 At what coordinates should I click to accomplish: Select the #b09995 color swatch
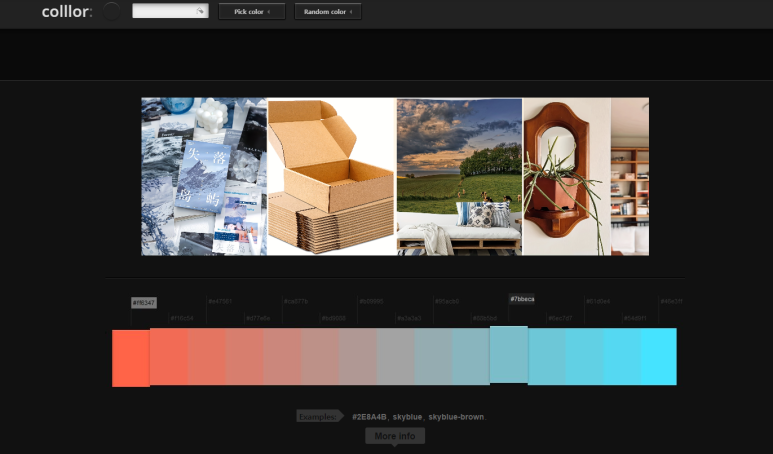pos(357,356)
